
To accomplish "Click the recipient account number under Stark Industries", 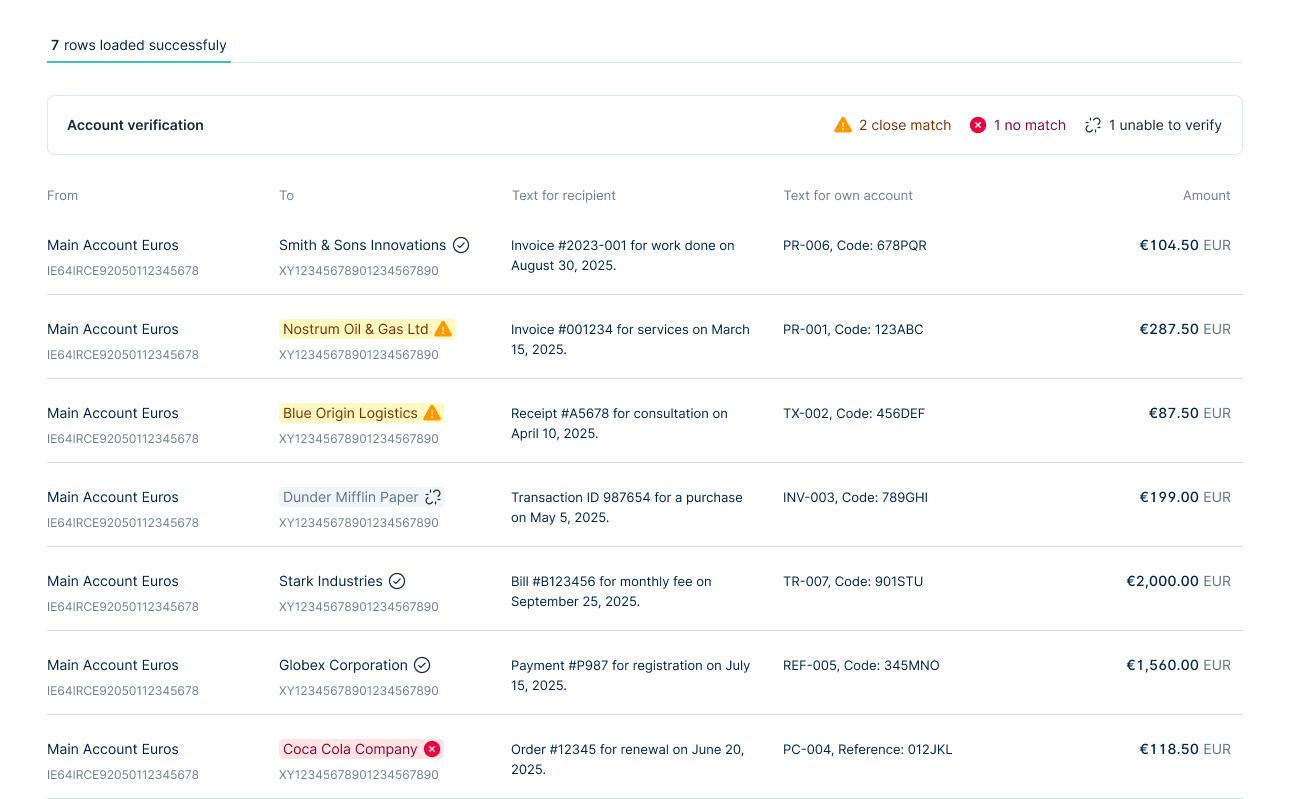I will click(359, 606).
